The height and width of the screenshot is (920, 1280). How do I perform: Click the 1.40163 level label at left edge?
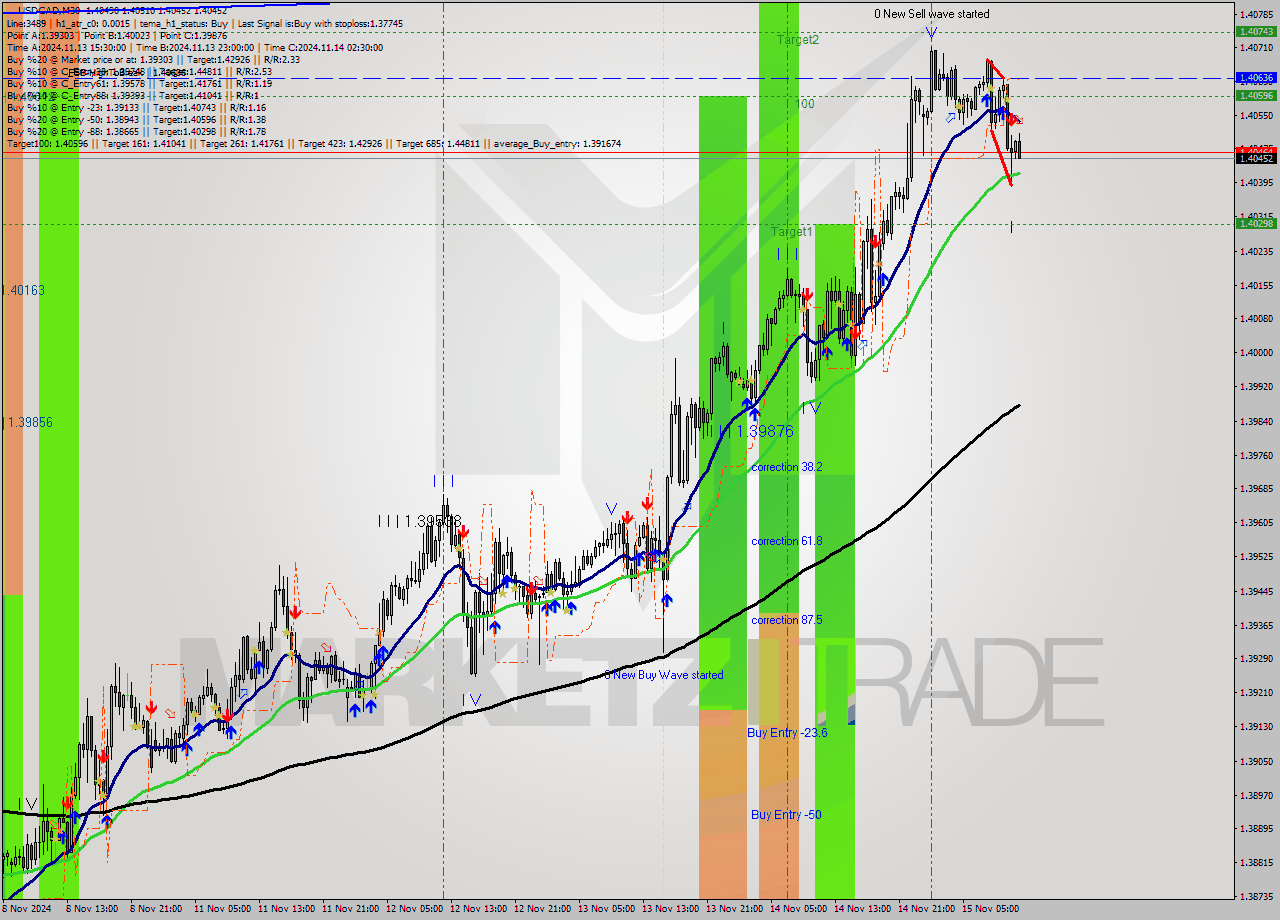24,290
